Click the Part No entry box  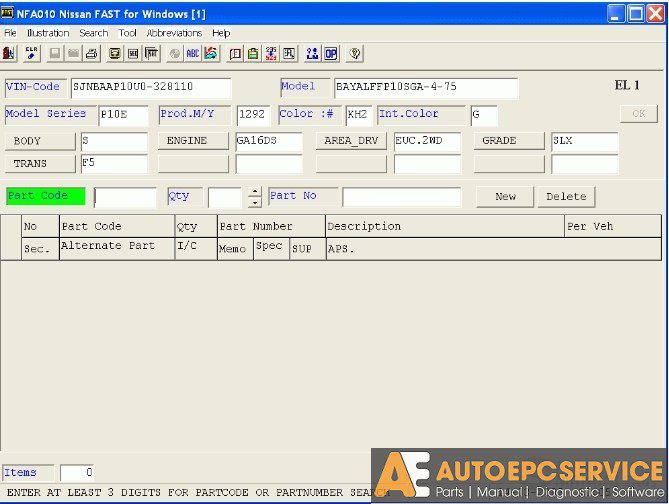pyautogui.click(x=402, y=197)
